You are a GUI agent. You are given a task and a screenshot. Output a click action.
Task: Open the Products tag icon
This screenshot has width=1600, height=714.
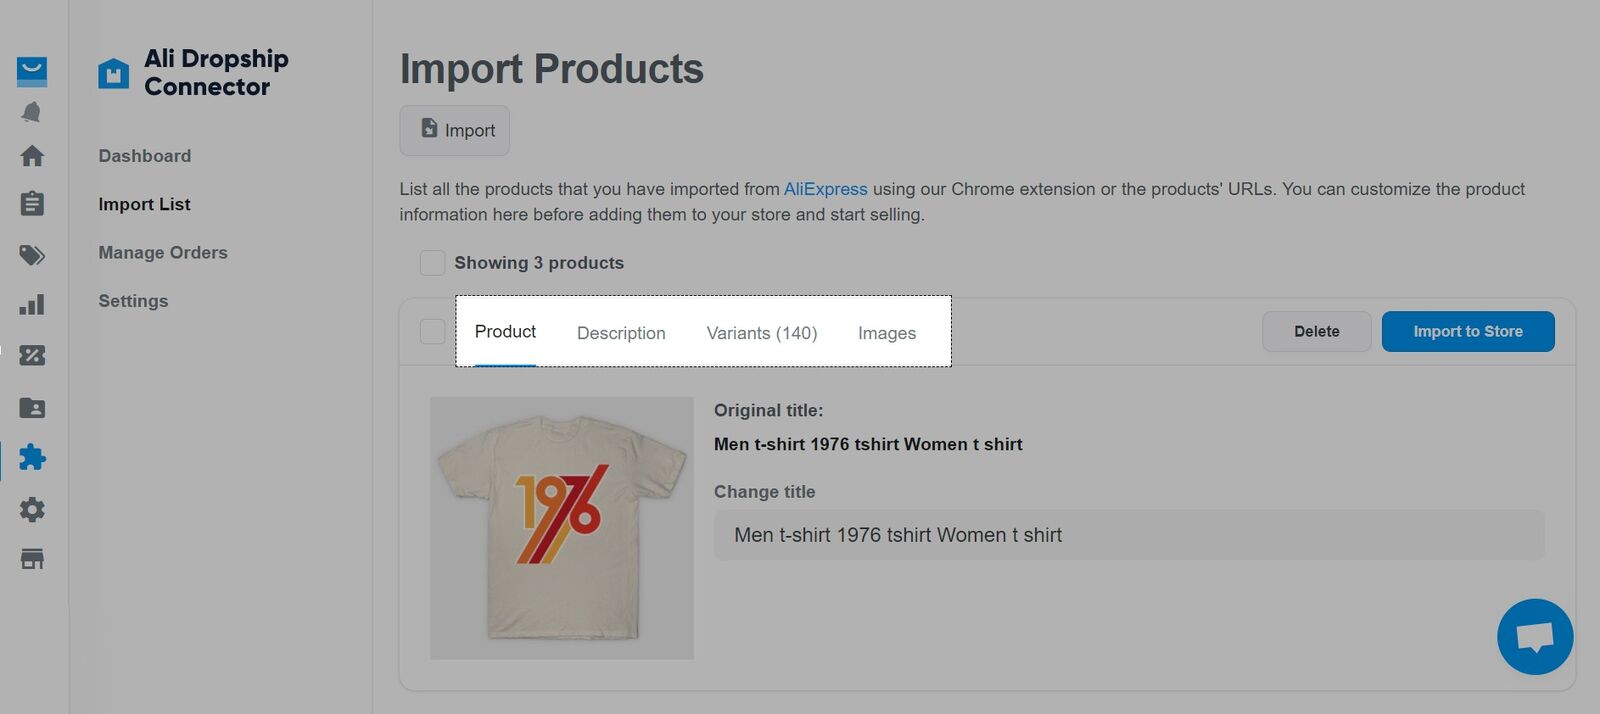coord(32,255)
